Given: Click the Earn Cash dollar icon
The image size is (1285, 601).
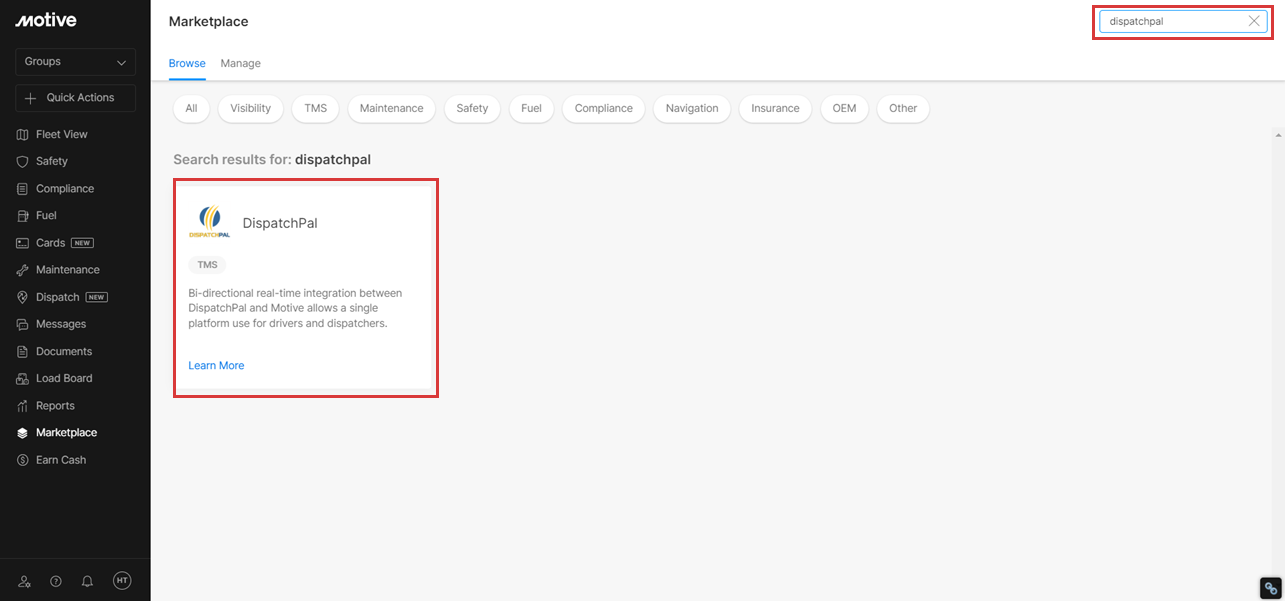Looking at the screenshot, I should coord(23,460).
